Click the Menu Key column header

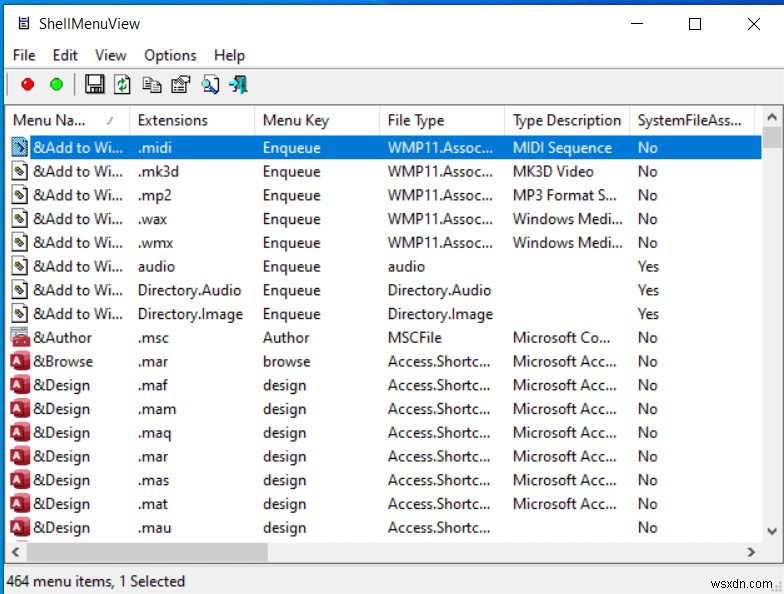[295, 120]
